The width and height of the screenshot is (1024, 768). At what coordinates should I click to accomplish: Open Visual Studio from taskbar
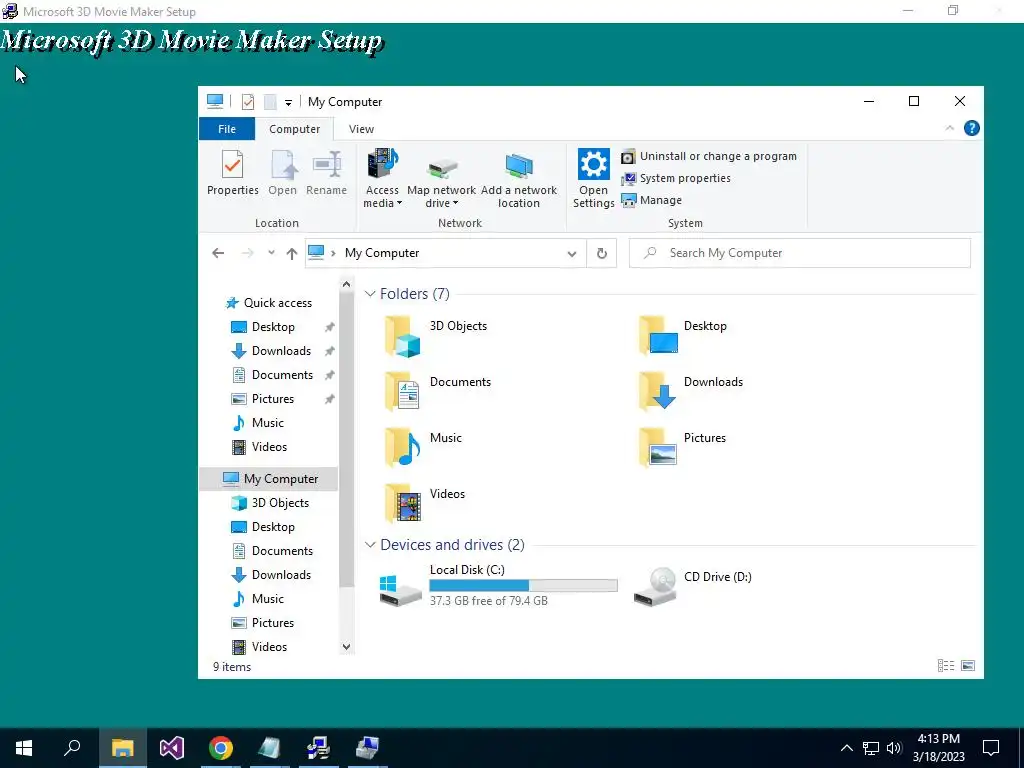click(172, 748)
